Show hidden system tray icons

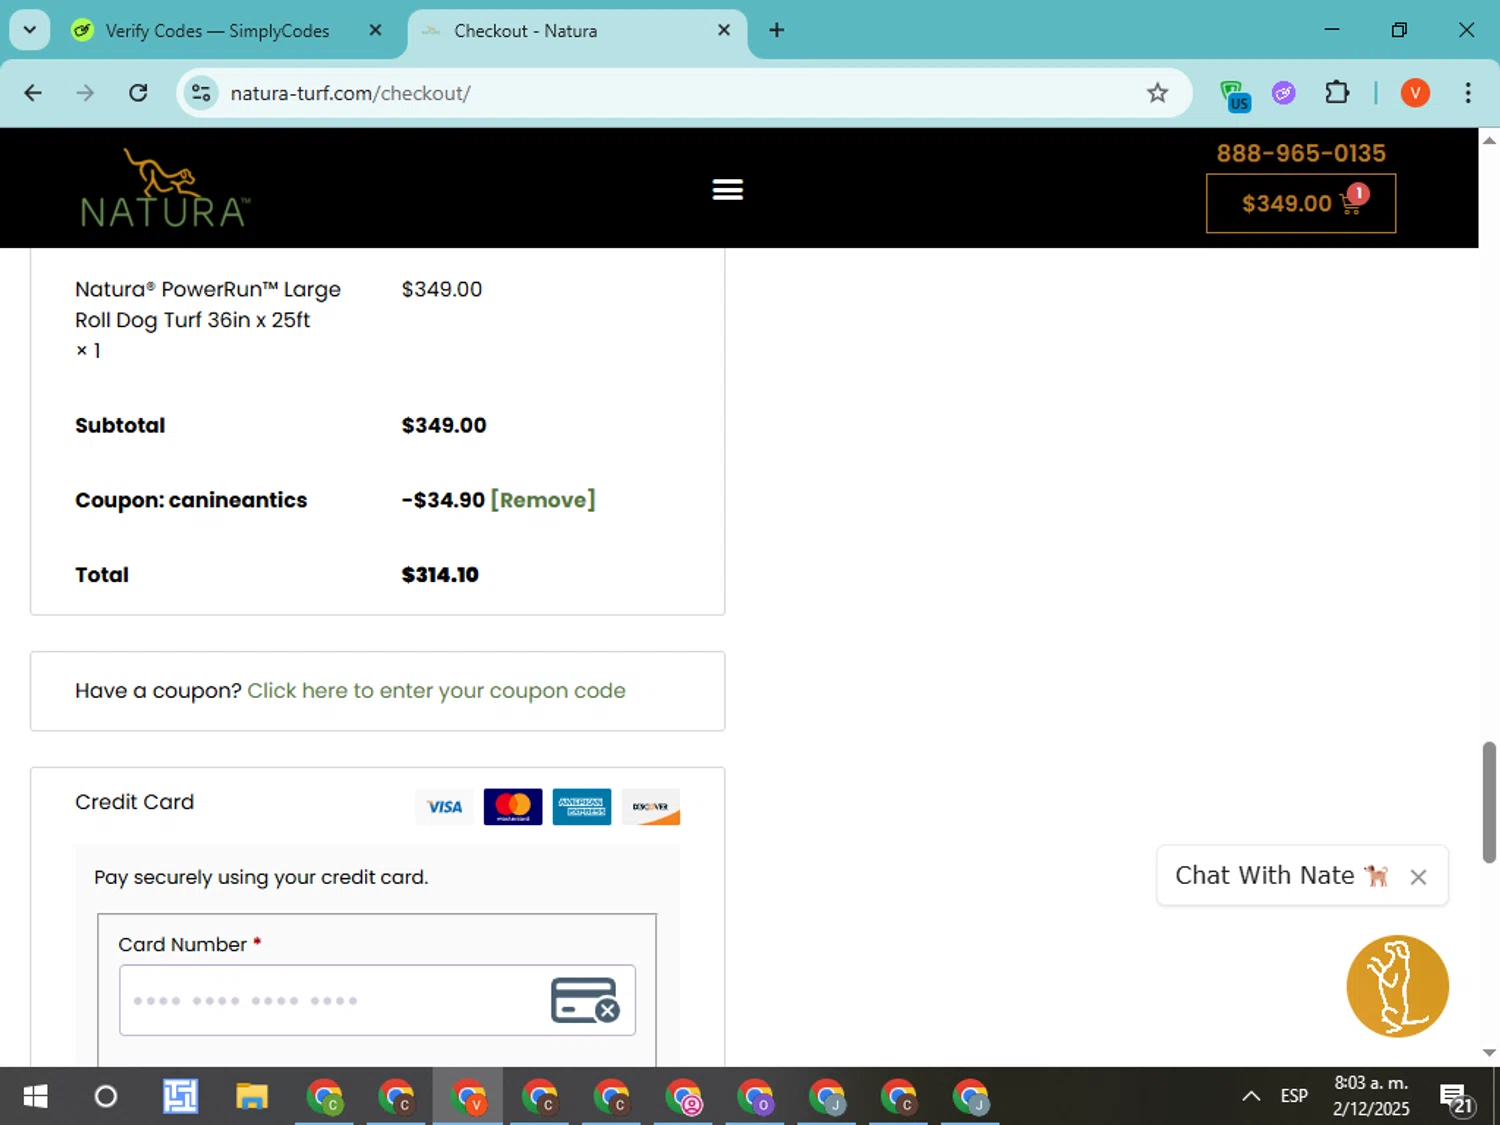[x=1251, y=1097]
